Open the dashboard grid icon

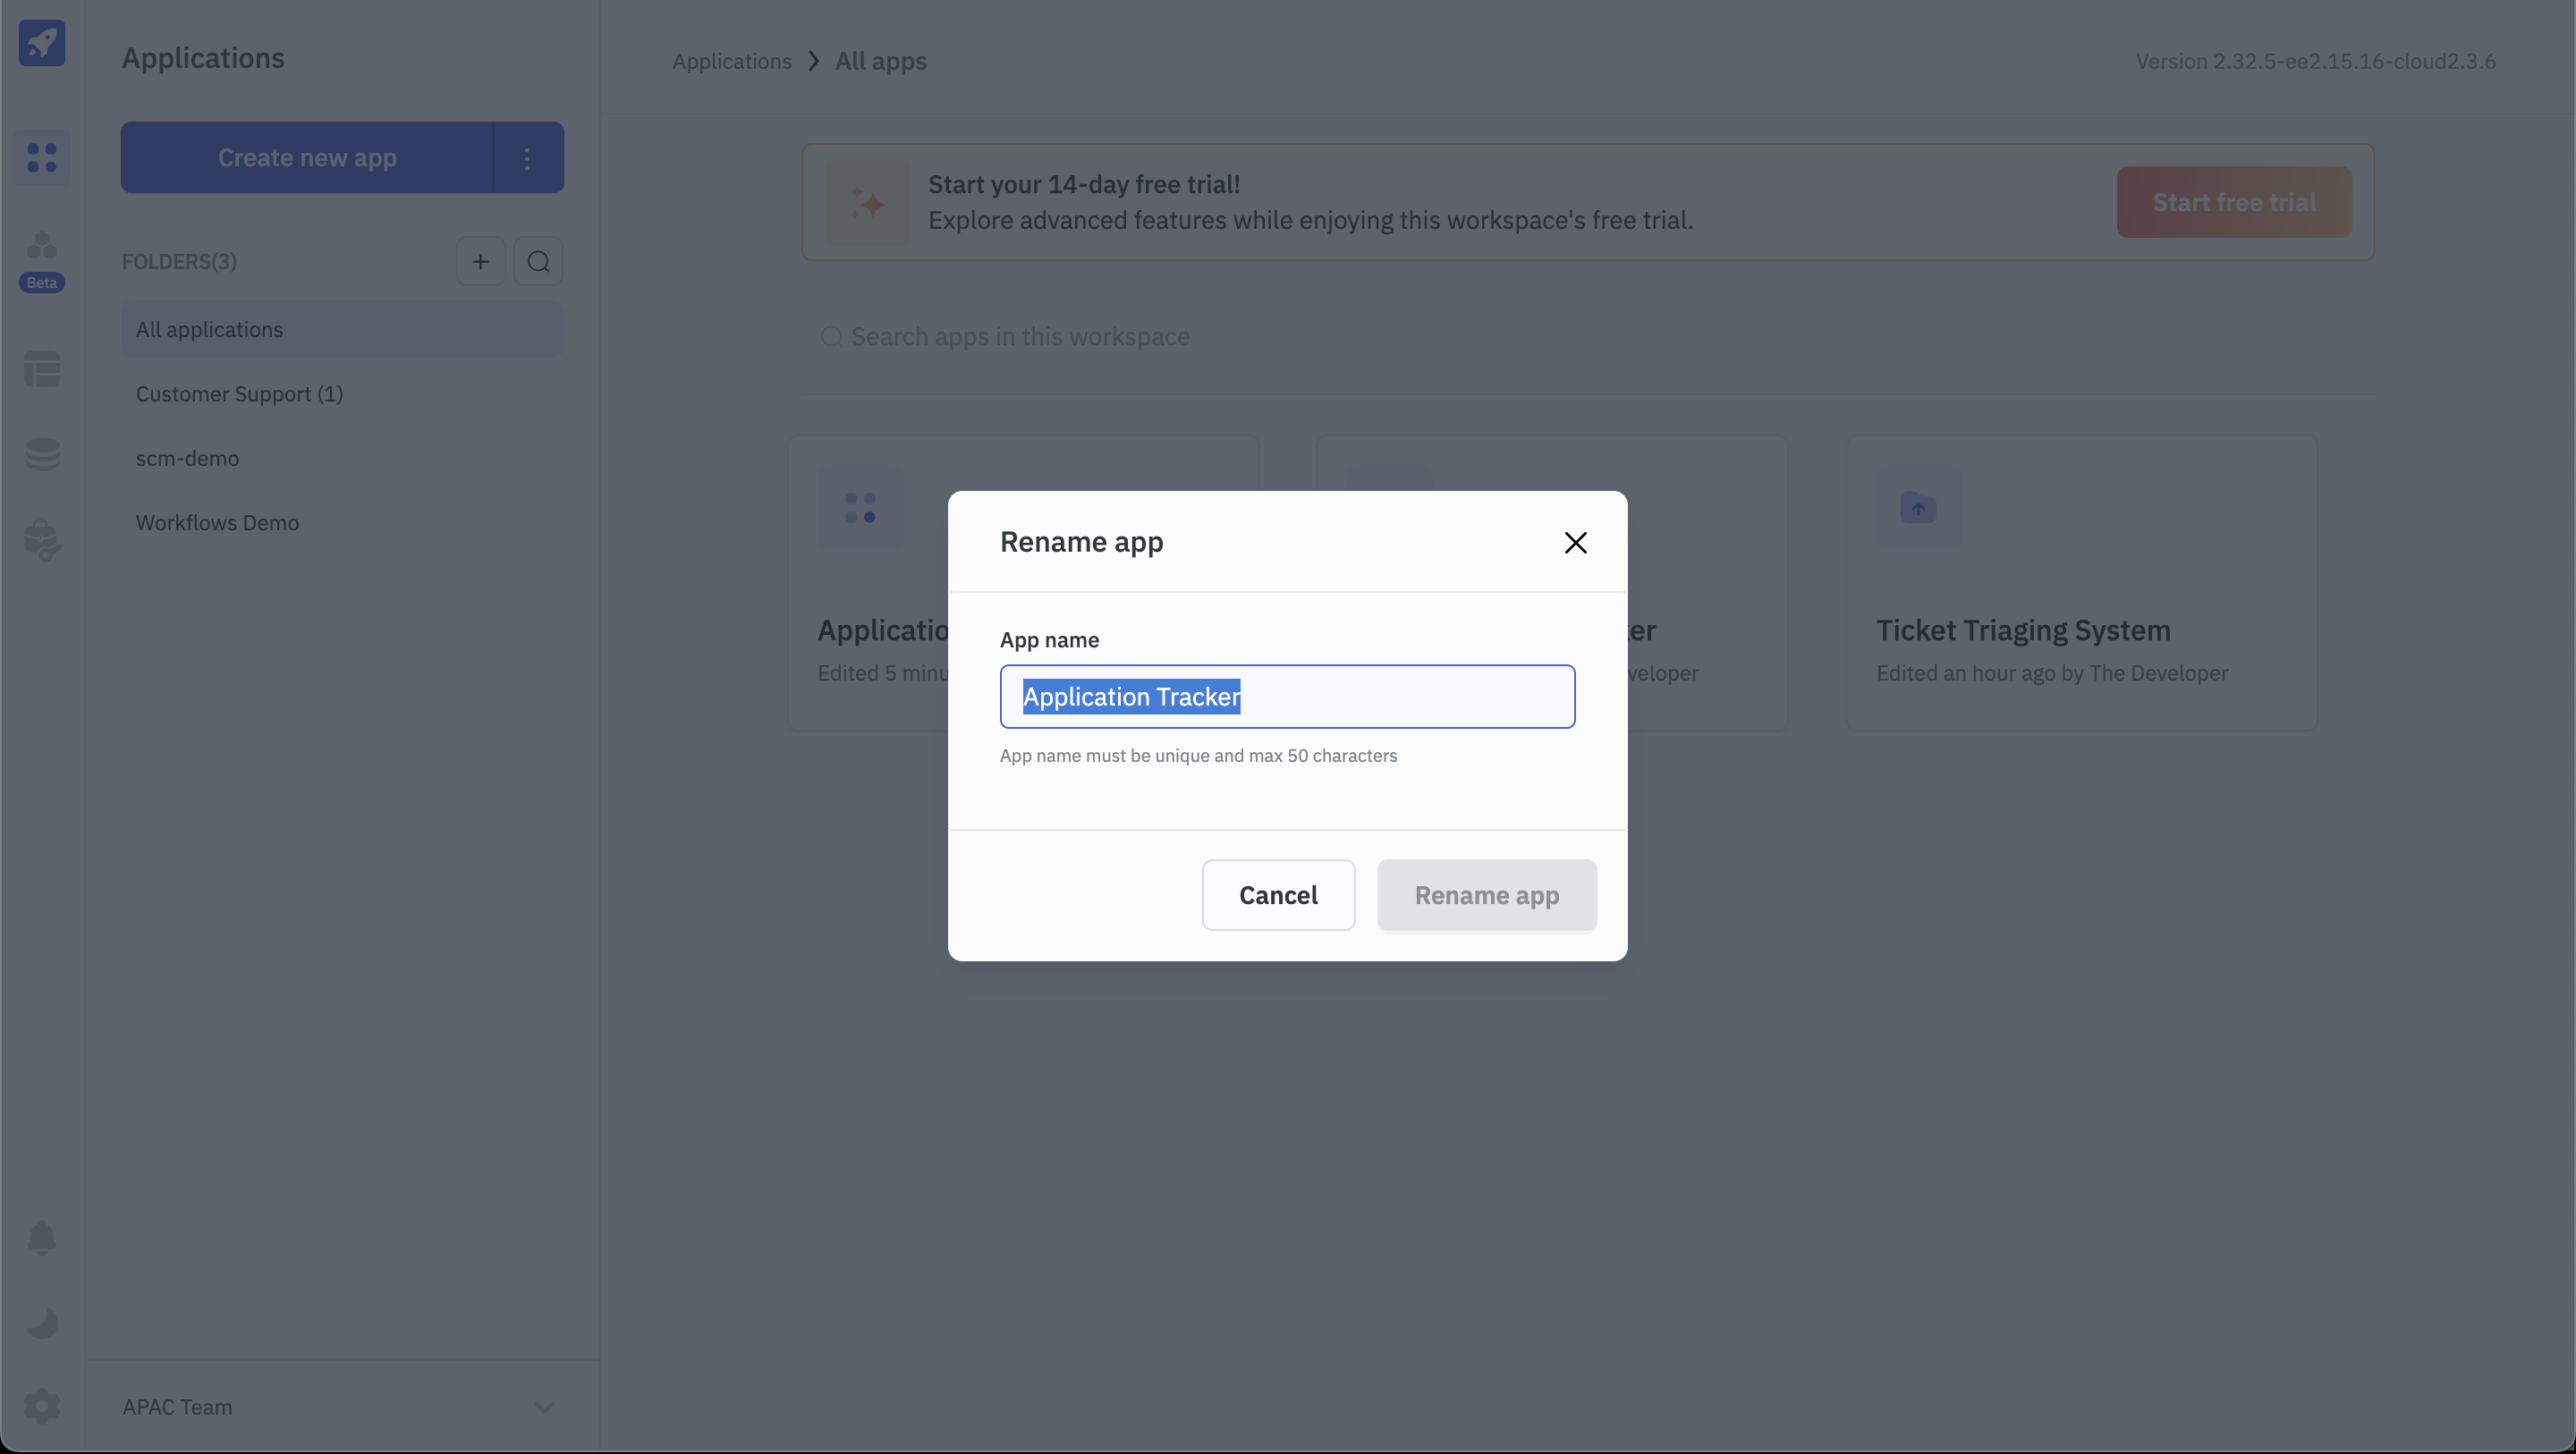pyautogui.click(x=42, y=156)
